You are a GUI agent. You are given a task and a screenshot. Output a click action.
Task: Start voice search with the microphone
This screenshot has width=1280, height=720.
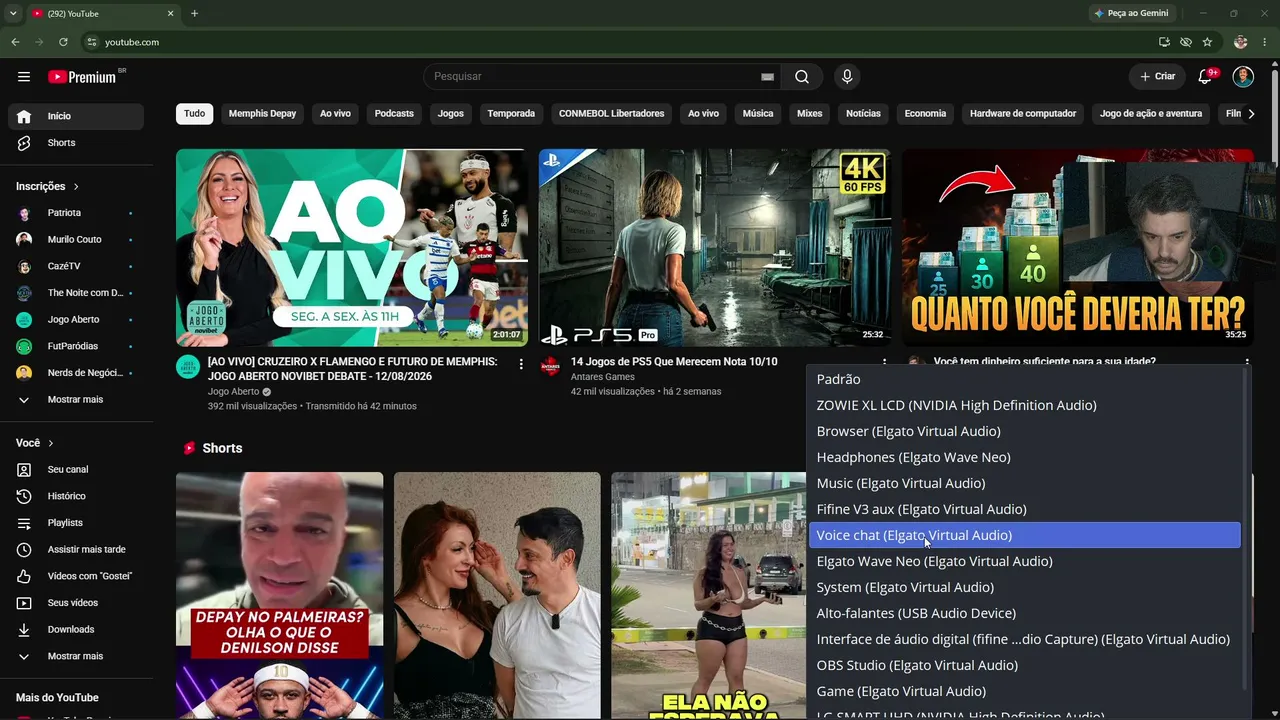click(x=847, y=77)
